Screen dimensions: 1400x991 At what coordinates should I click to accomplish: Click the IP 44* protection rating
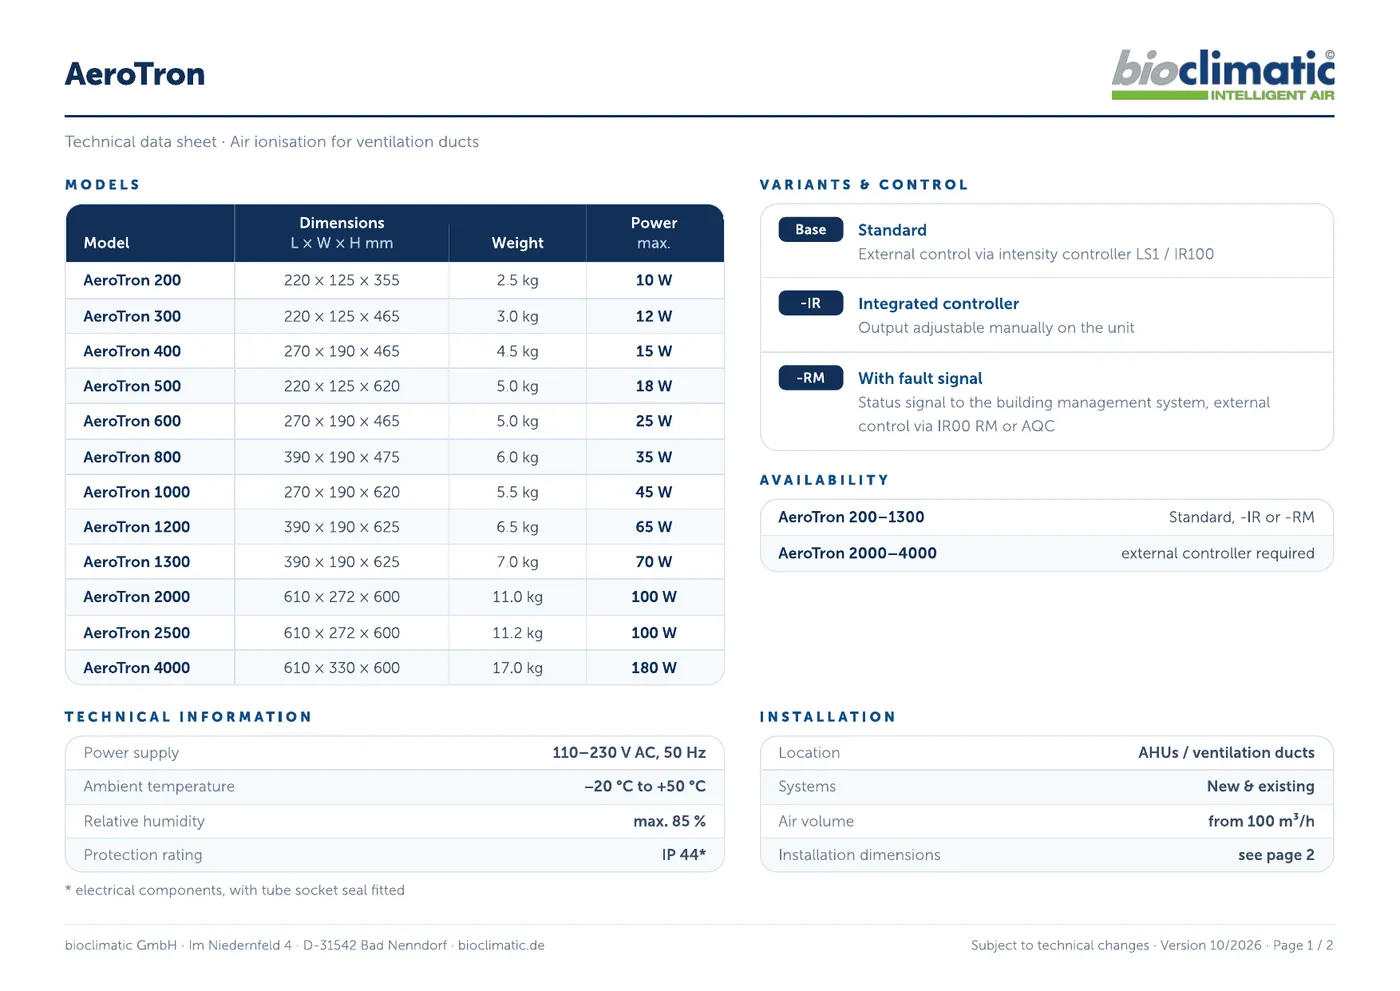684,855
